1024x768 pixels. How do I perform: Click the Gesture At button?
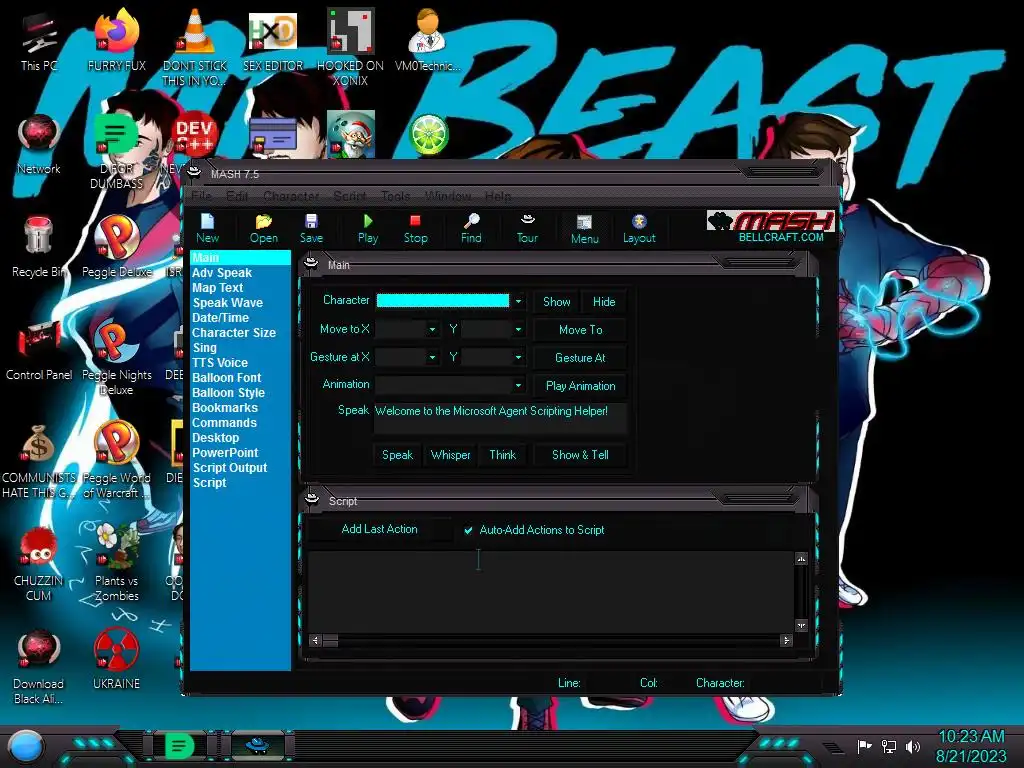coord(581,358)
